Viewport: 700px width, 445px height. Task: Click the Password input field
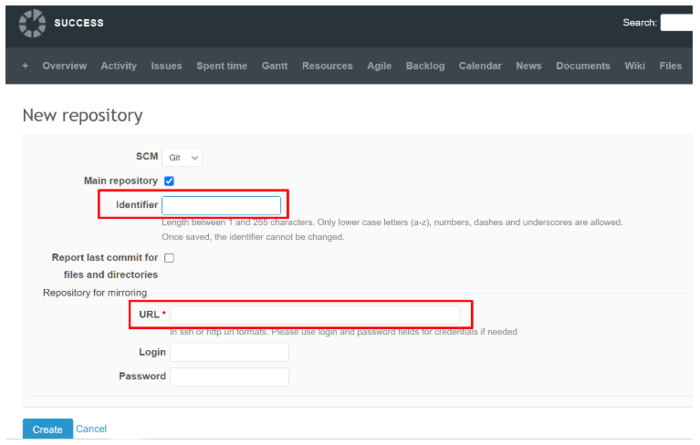tap(229, 377)
